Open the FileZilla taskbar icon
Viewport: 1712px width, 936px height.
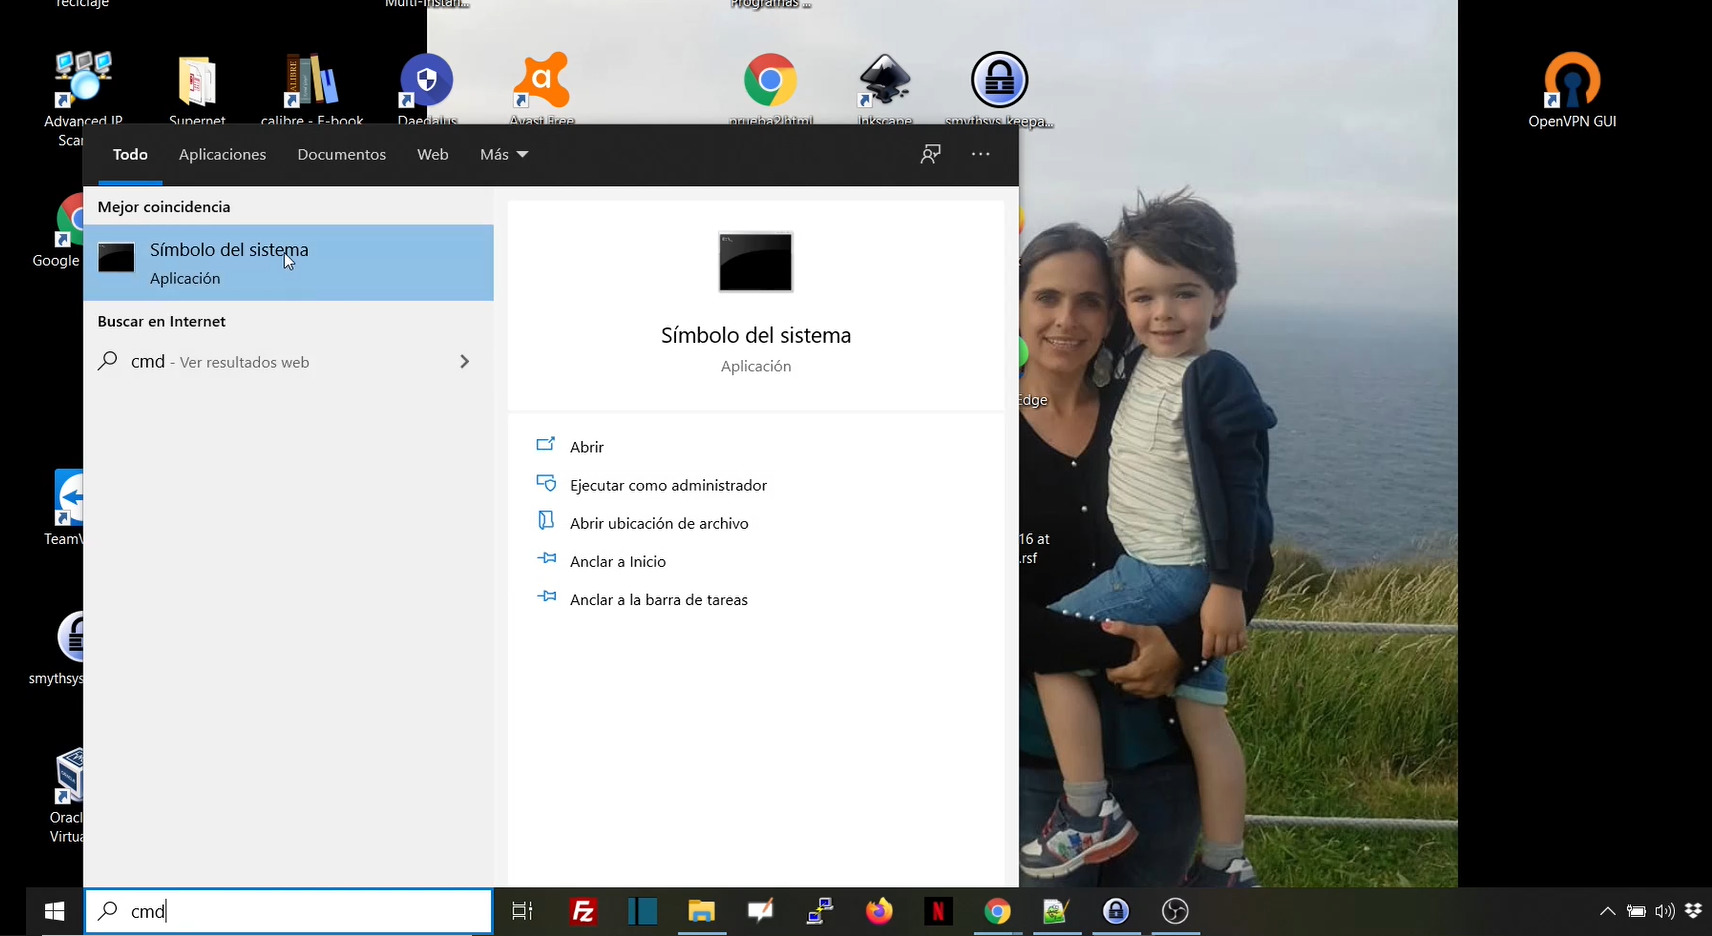583,911
